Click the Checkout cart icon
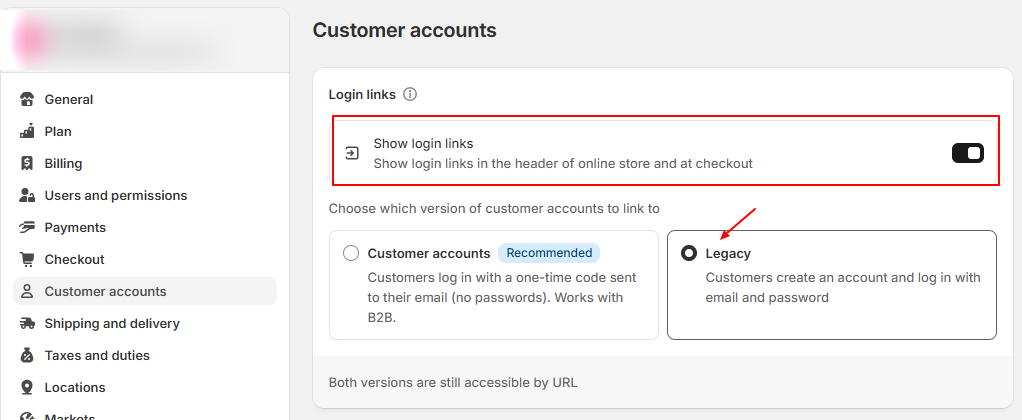 coord(27,259)
